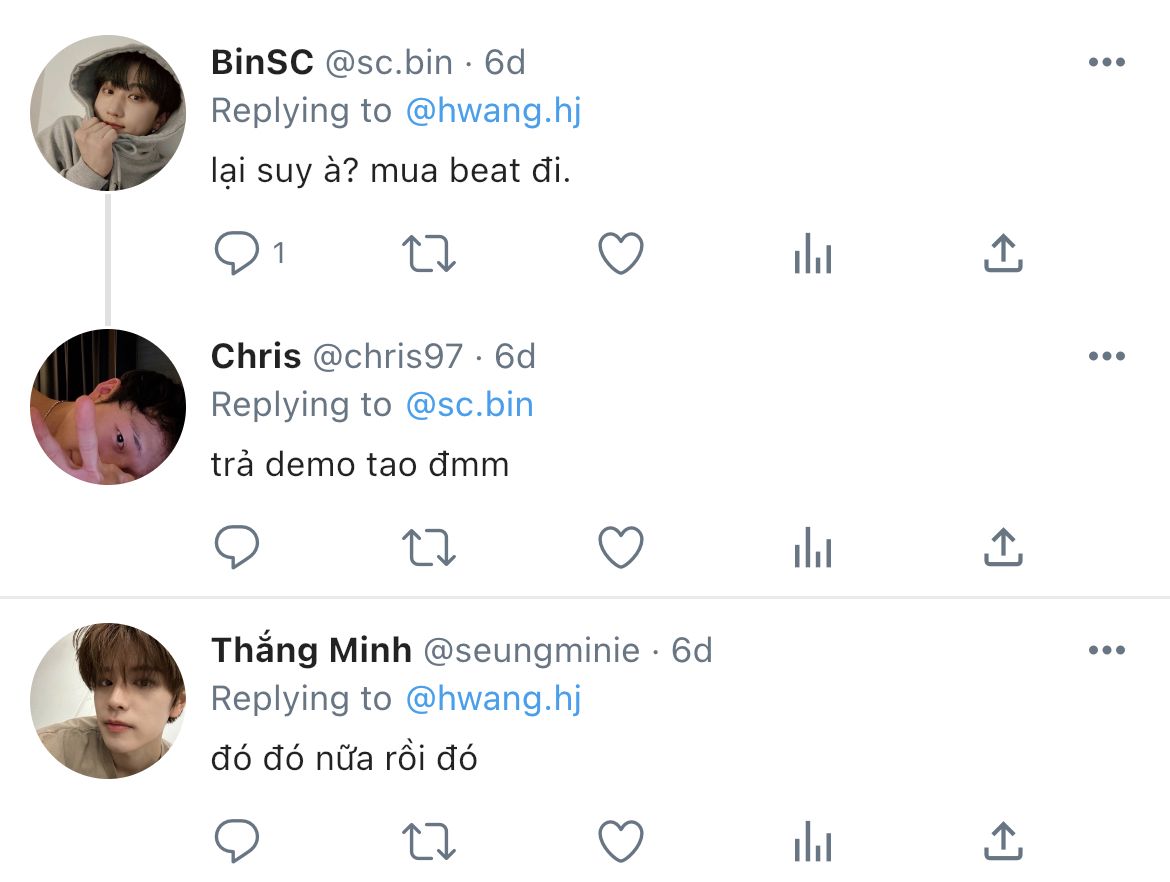View analytics for BinSC's tweet

(x=813, y=254)
